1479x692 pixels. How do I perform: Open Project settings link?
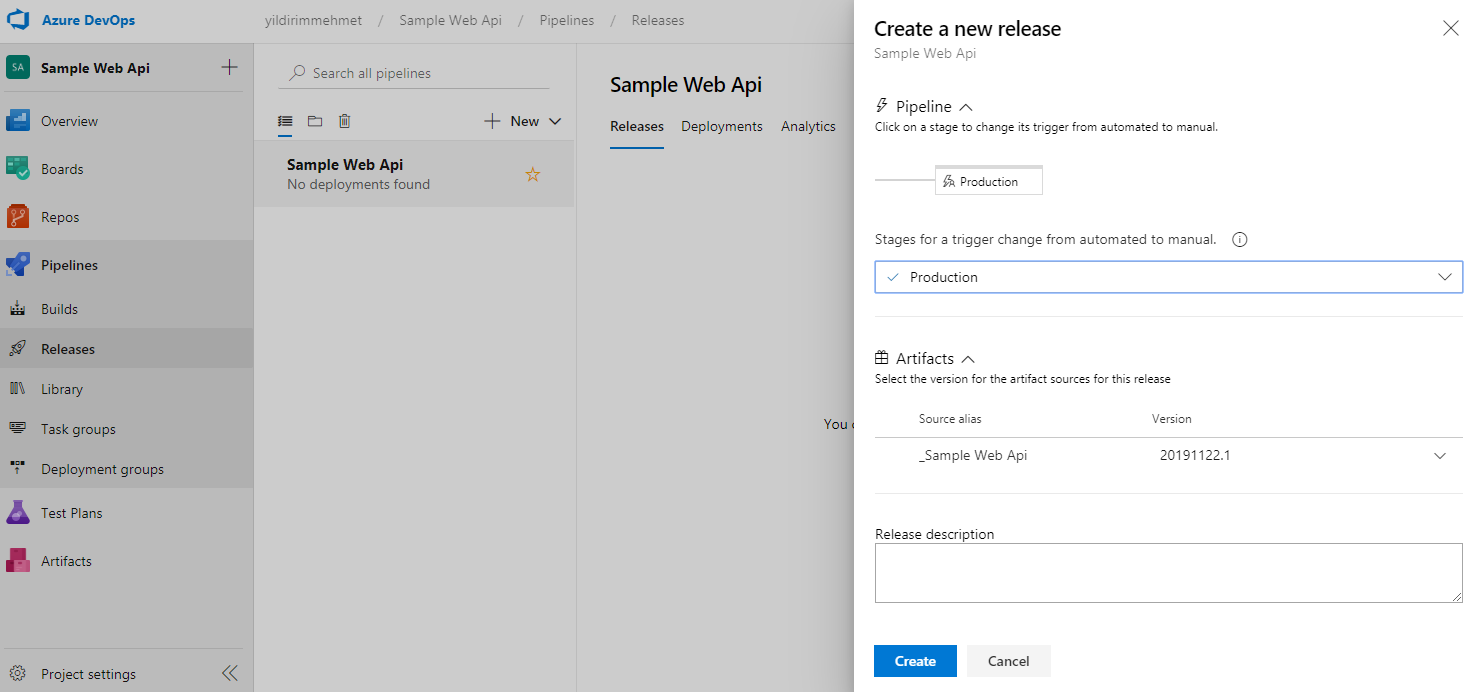(88, 674)
